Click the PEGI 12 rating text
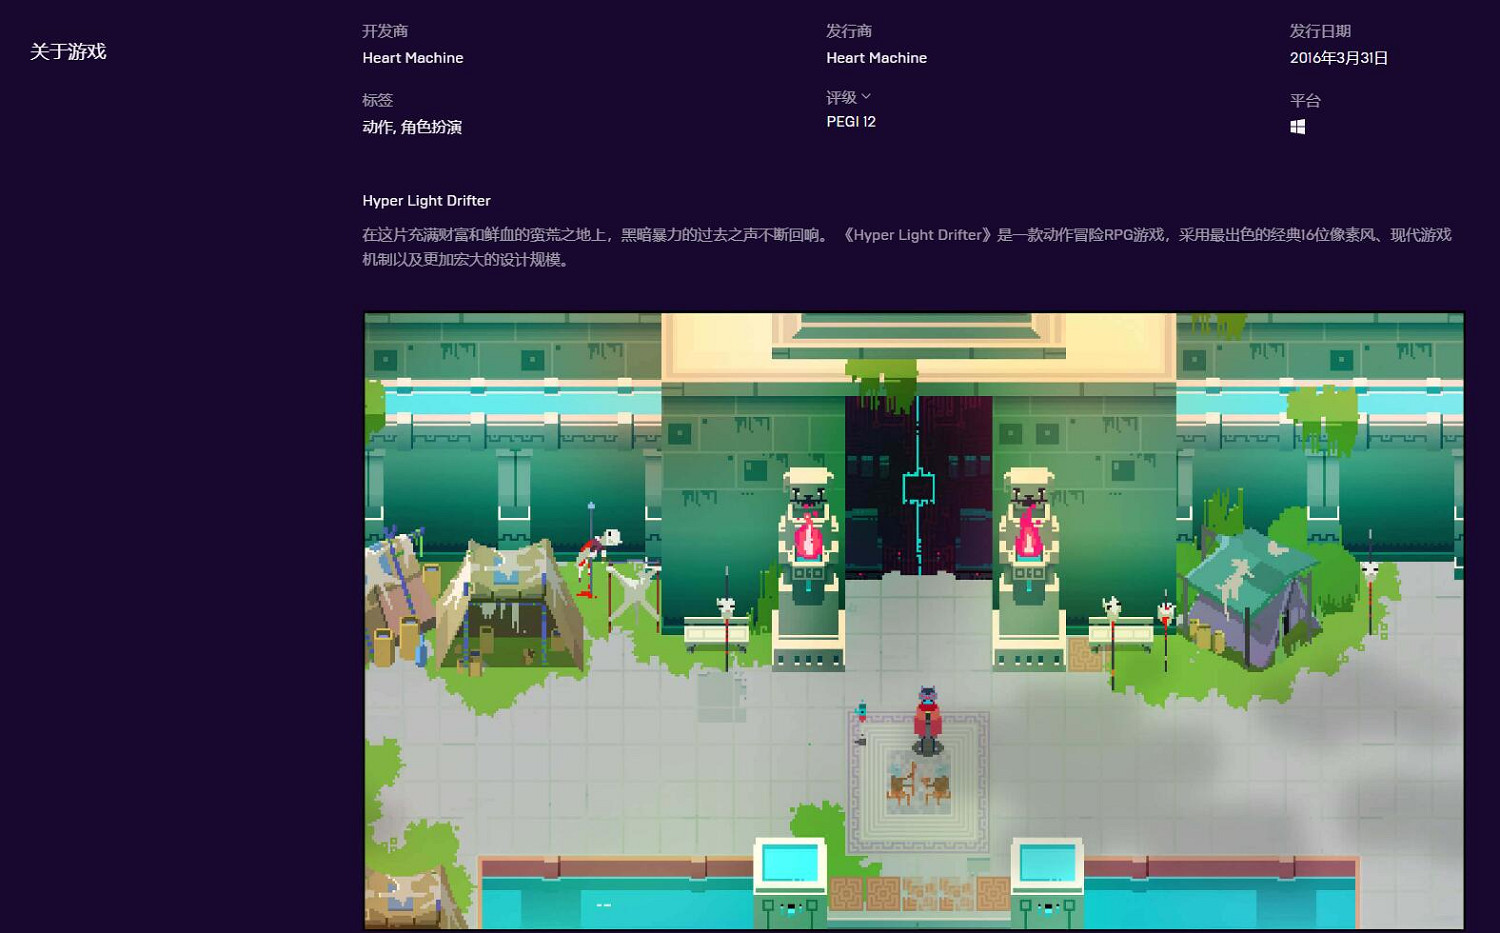Viewport: 1500px width, 933px height. (850, 121)
